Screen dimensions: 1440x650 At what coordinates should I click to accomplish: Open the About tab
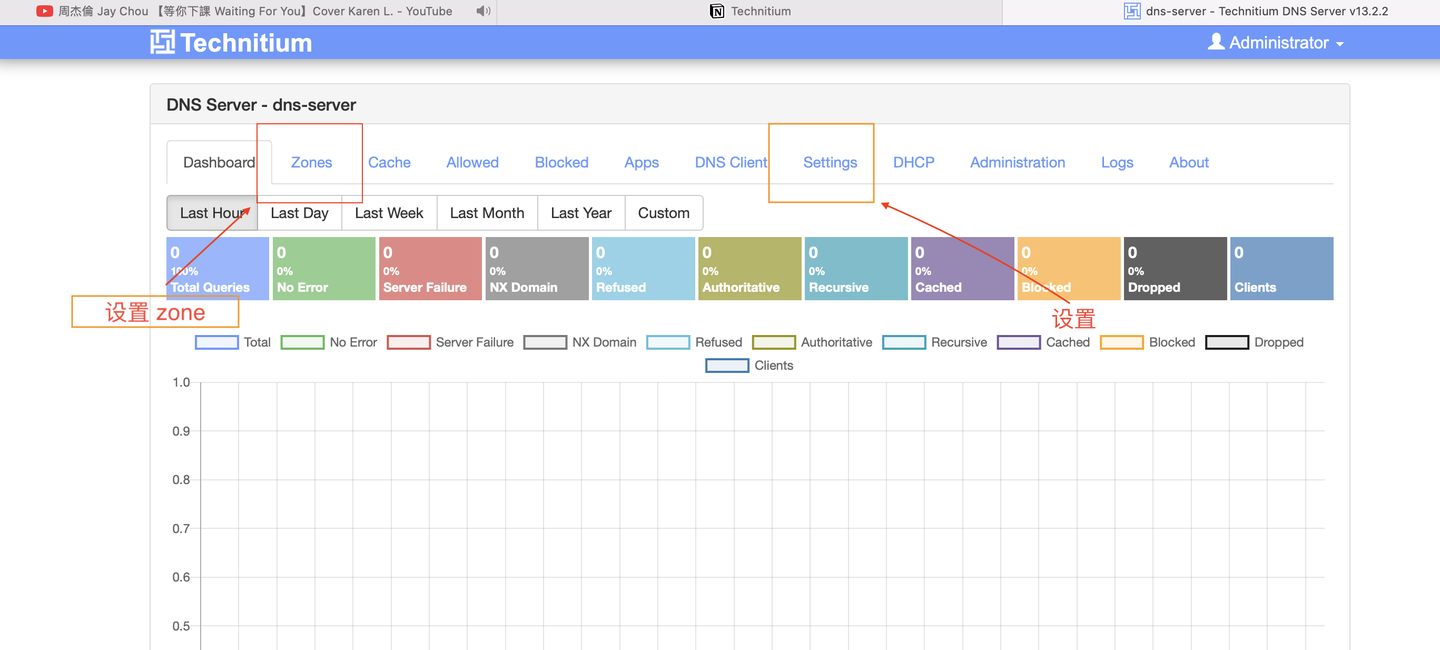pyautogui.click(x=1189, y=162)
